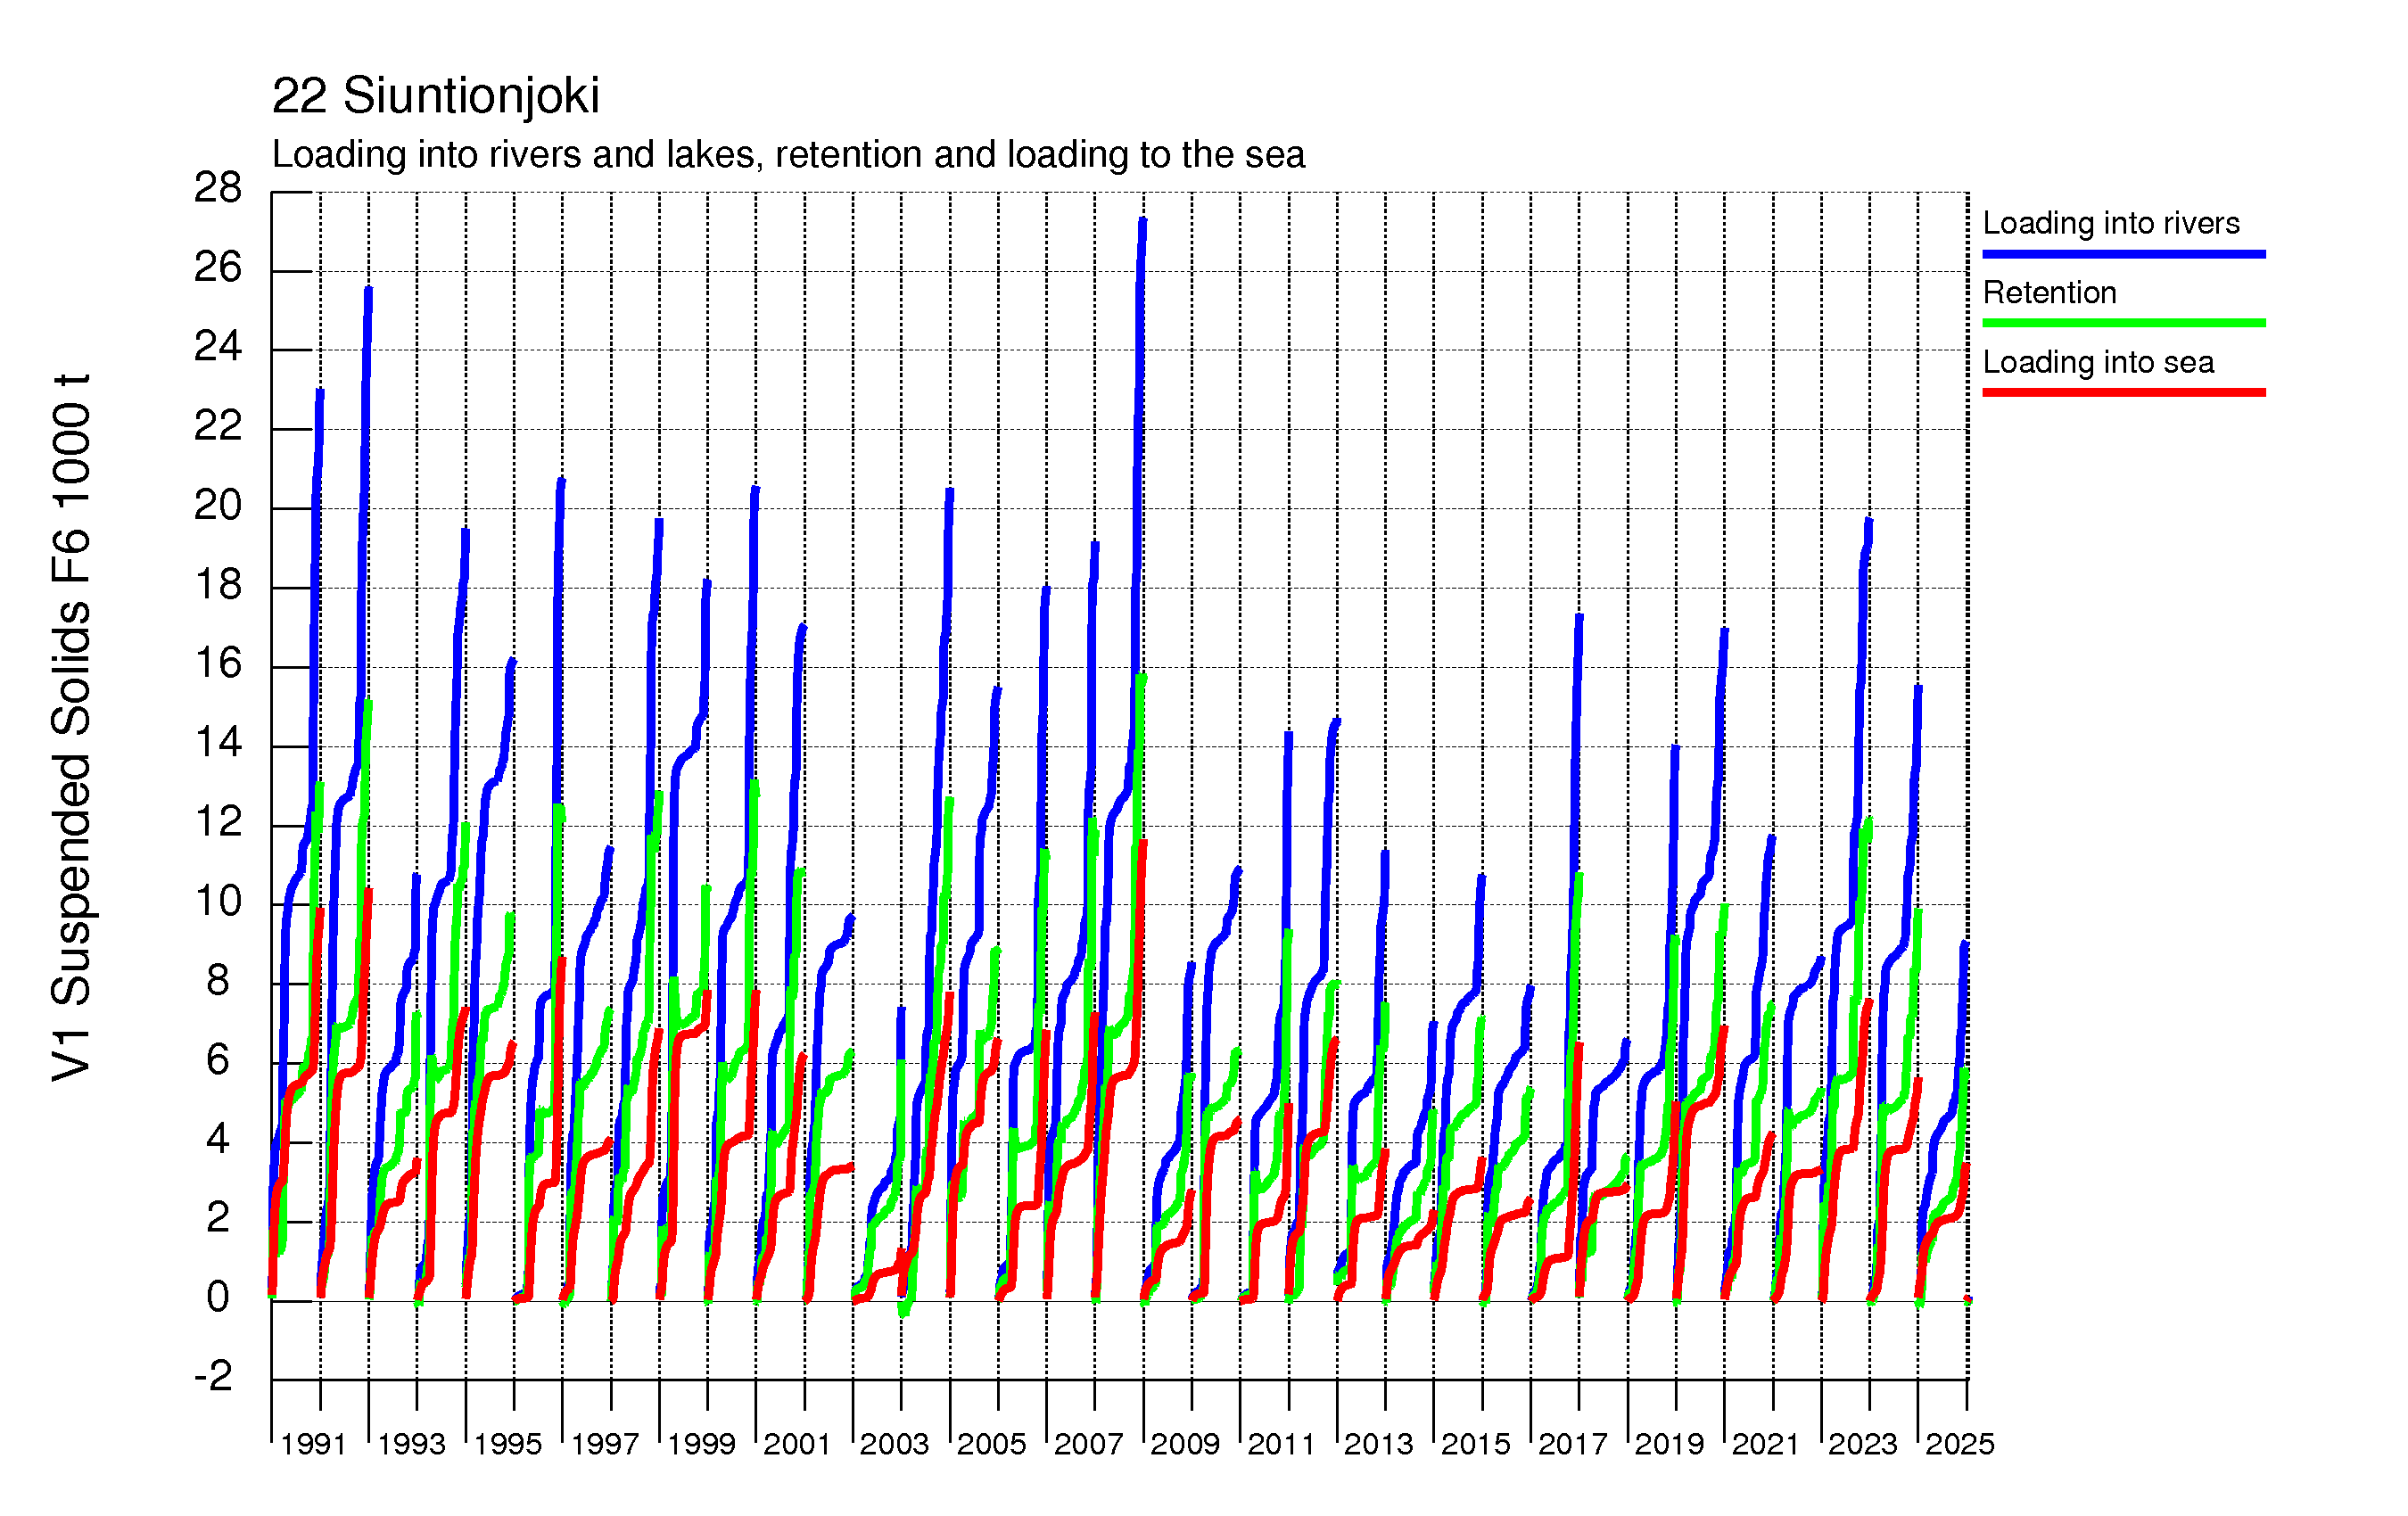The height and width of the screenshot is (1516, 2408).
Task: Click the 0 y-axis tick value
Action: pos(218,1297)
